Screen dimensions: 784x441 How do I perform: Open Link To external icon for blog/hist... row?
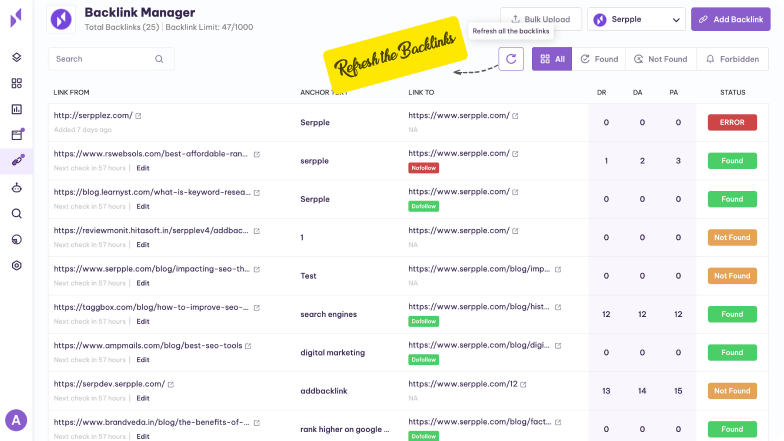click(558, 308)
